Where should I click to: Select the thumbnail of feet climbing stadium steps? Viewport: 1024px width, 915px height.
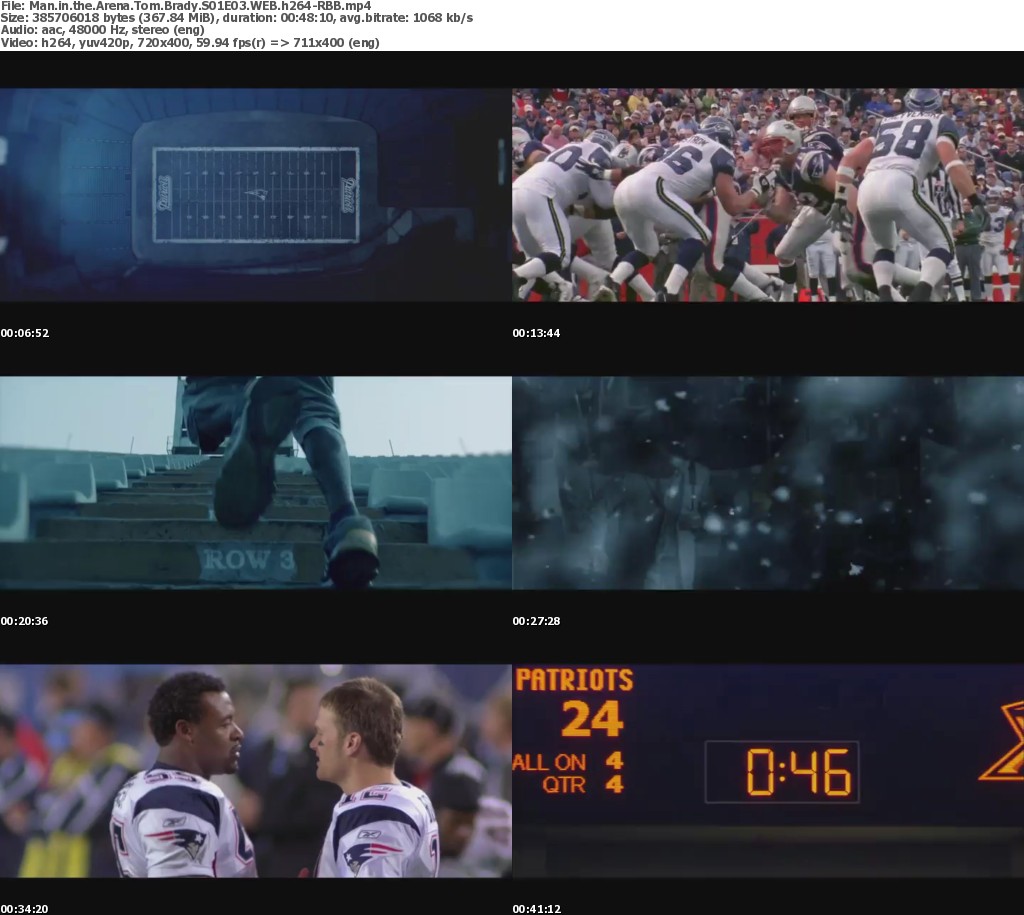coord(255,483)
